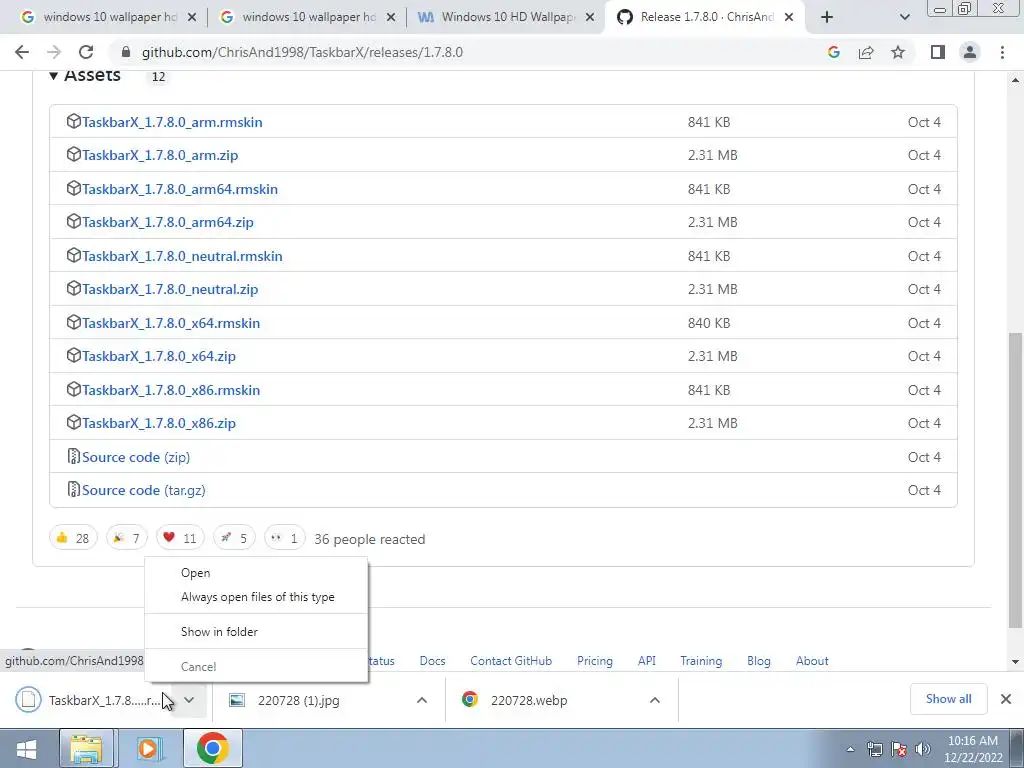This screenshot has width=1024, height=768.
Task: Open the Docs footer link
Action: pyautogui.click(x=432, y=661)
